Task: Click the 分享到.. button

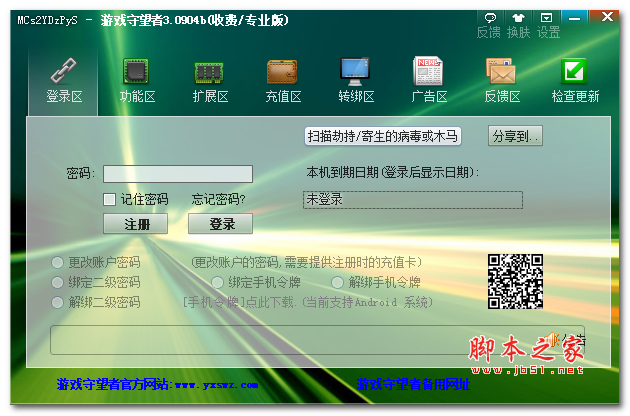Action: [x=515, y=136]
